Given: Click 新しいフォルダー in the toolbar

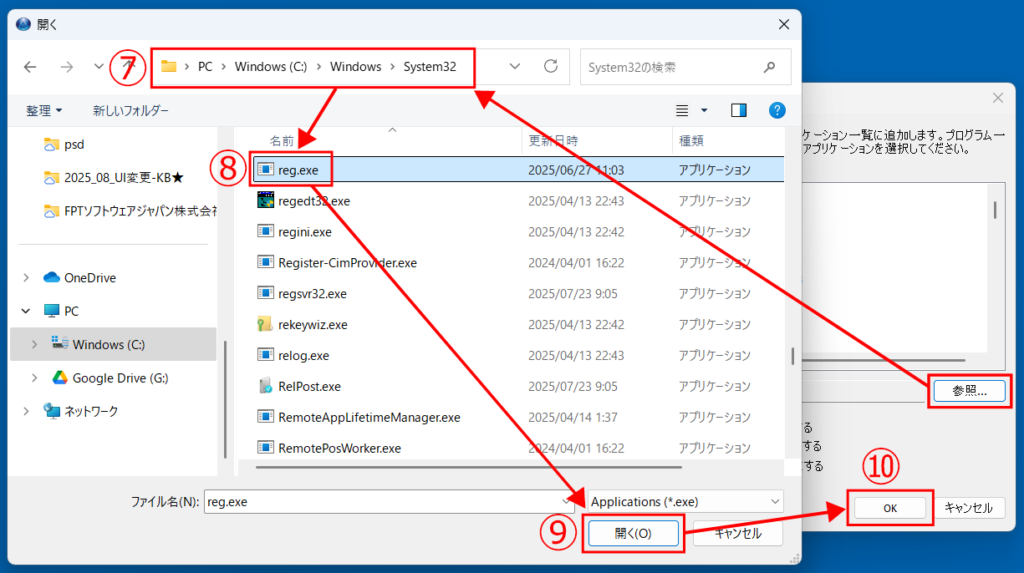Looking at the screenshot, I should [131, 110].
